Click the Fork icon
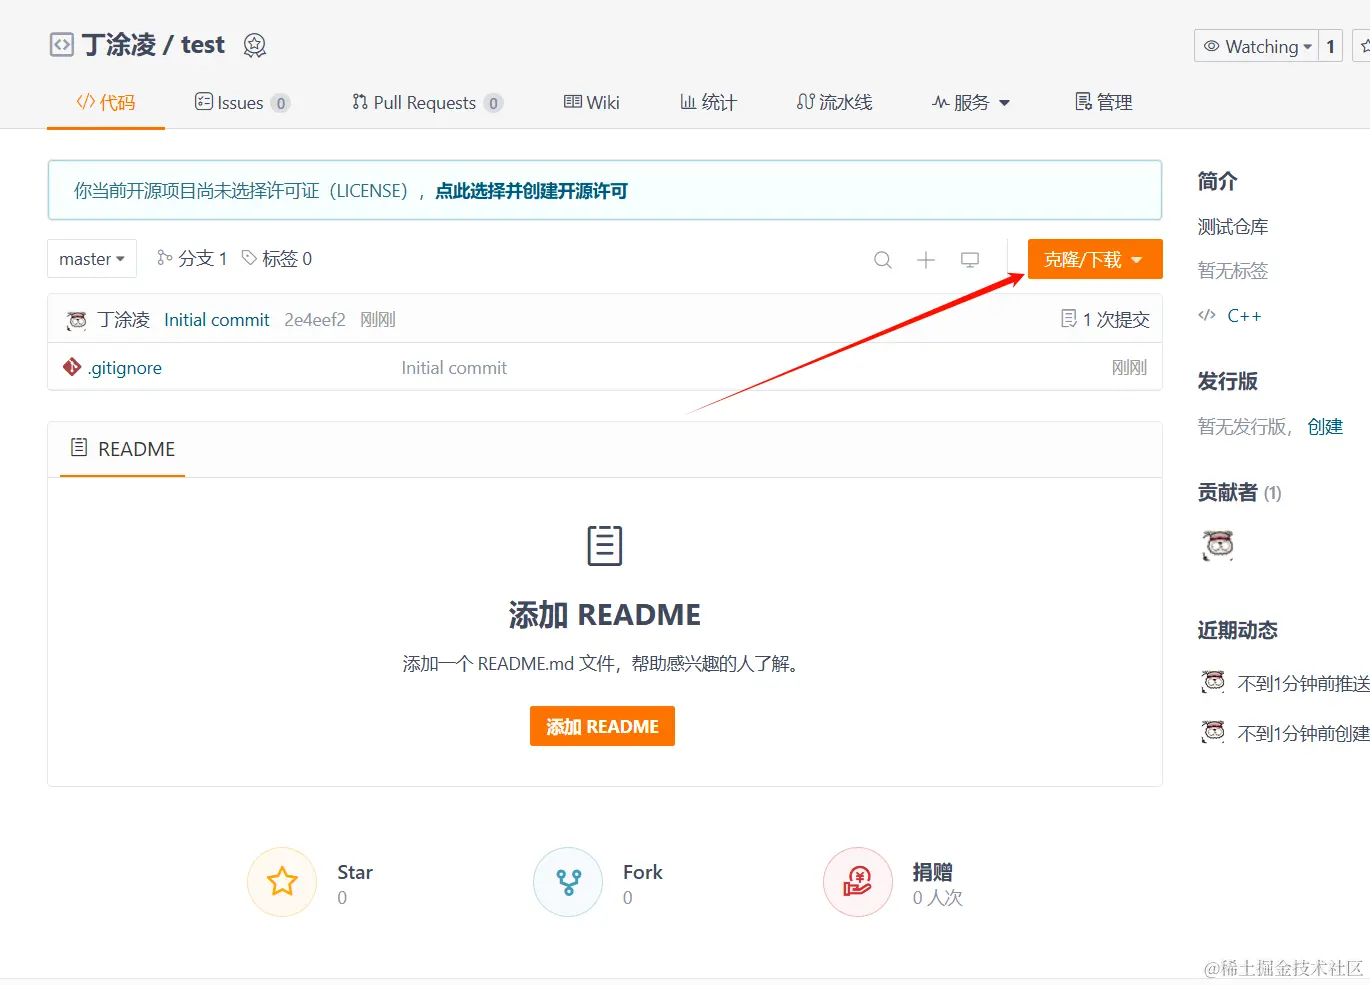 [x=568, y=882]
